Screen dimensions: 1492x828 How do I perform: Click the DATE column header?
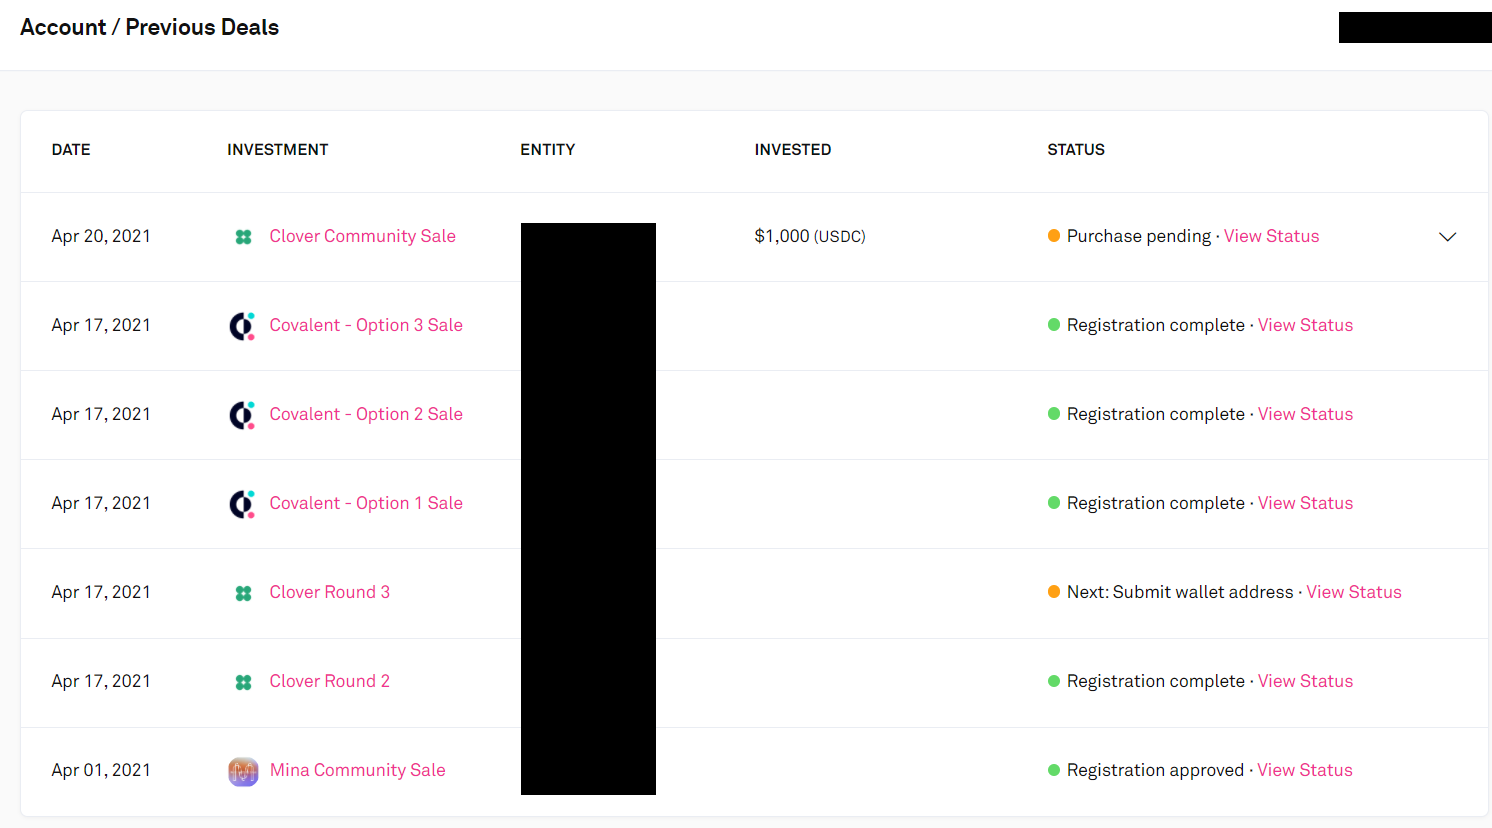tap(71, 150)
